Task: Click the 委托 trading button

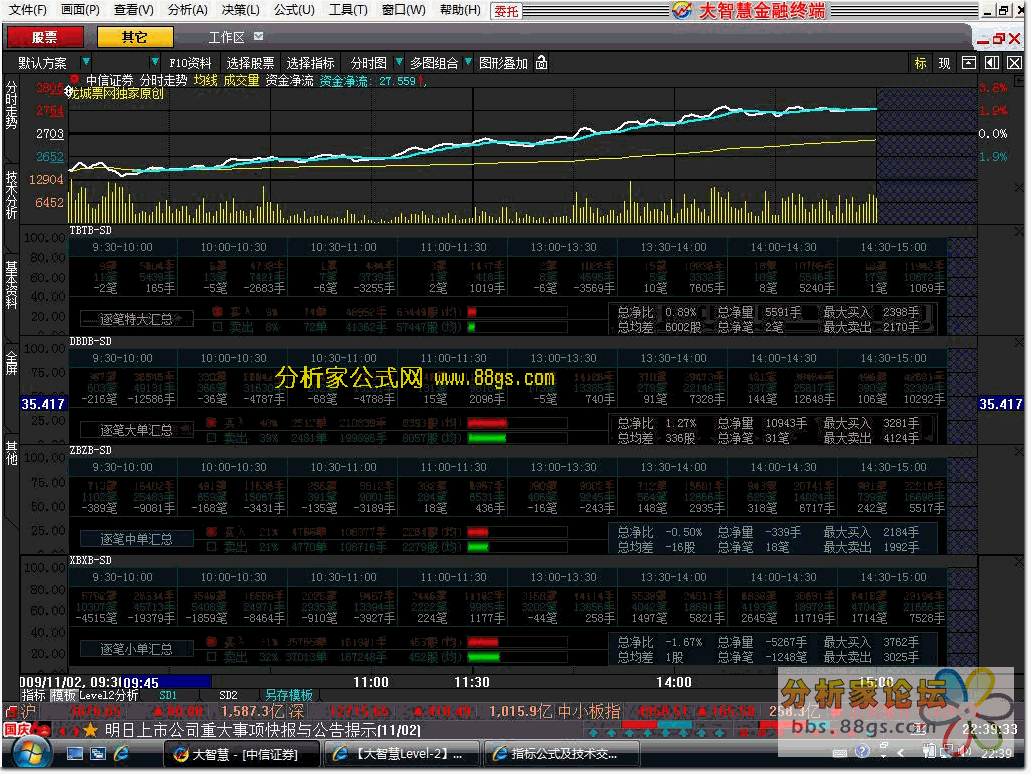Action: click(506, 11)
